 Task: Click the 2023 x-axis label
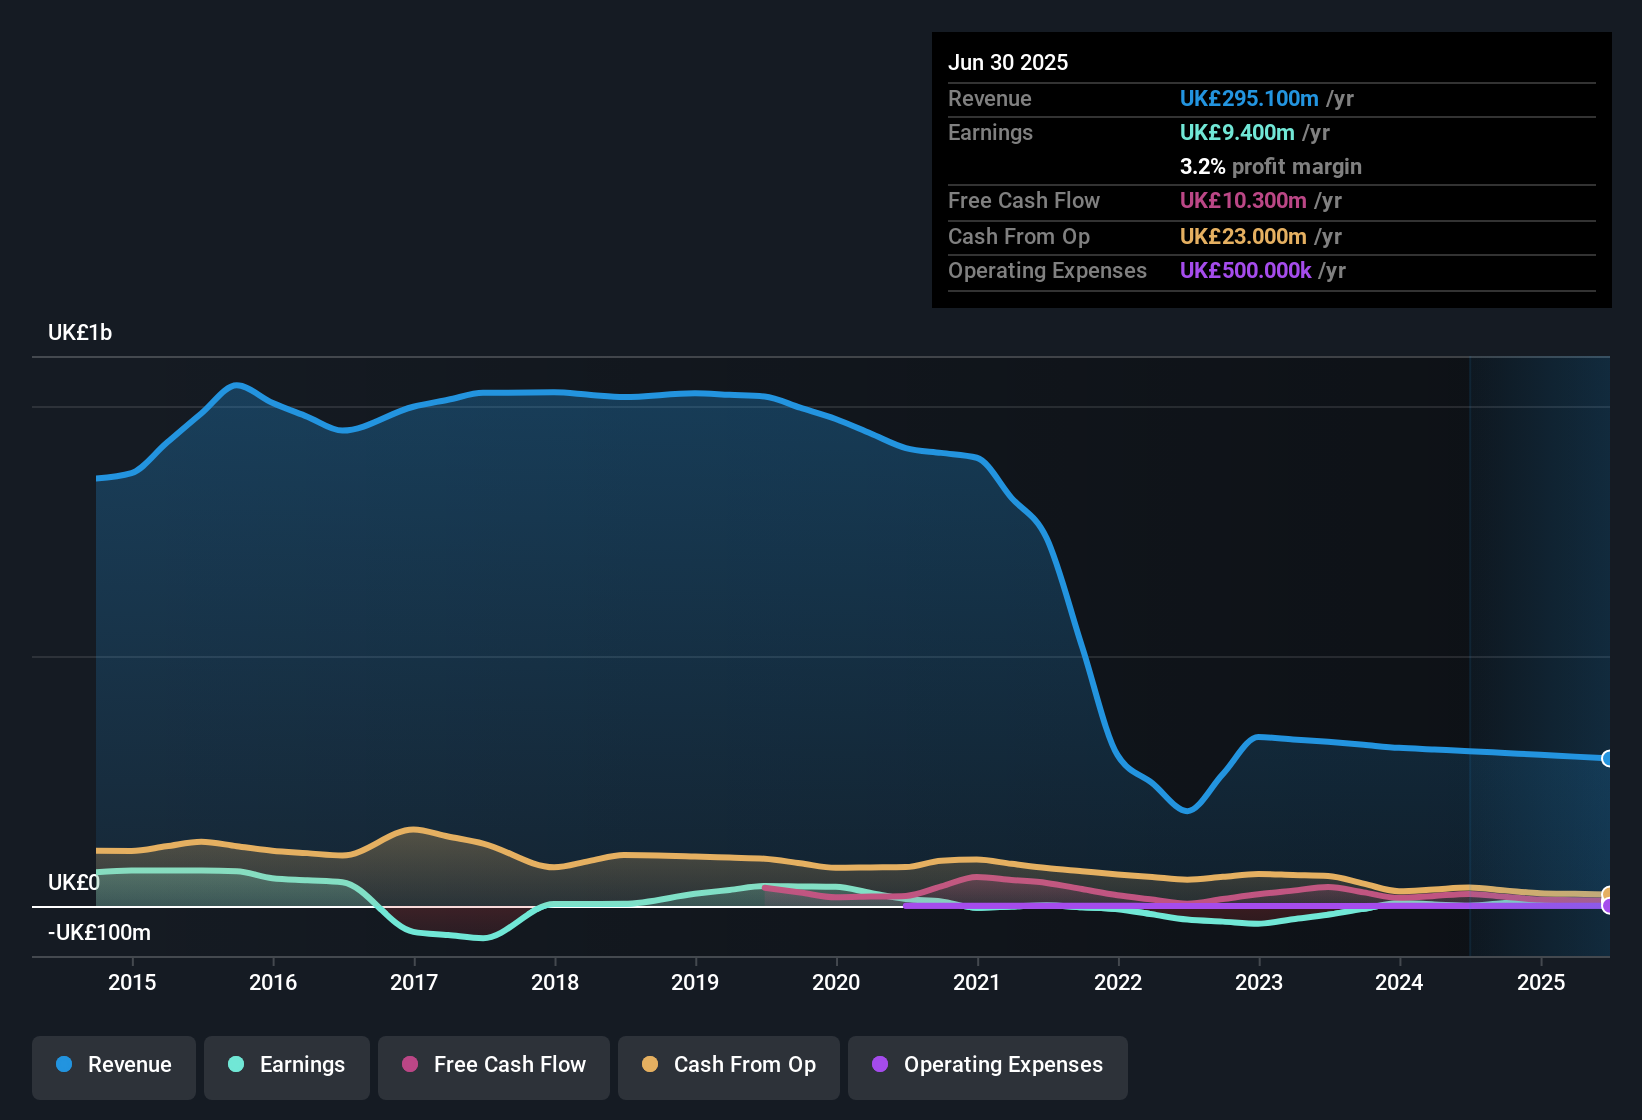(x=1259, y=982)
